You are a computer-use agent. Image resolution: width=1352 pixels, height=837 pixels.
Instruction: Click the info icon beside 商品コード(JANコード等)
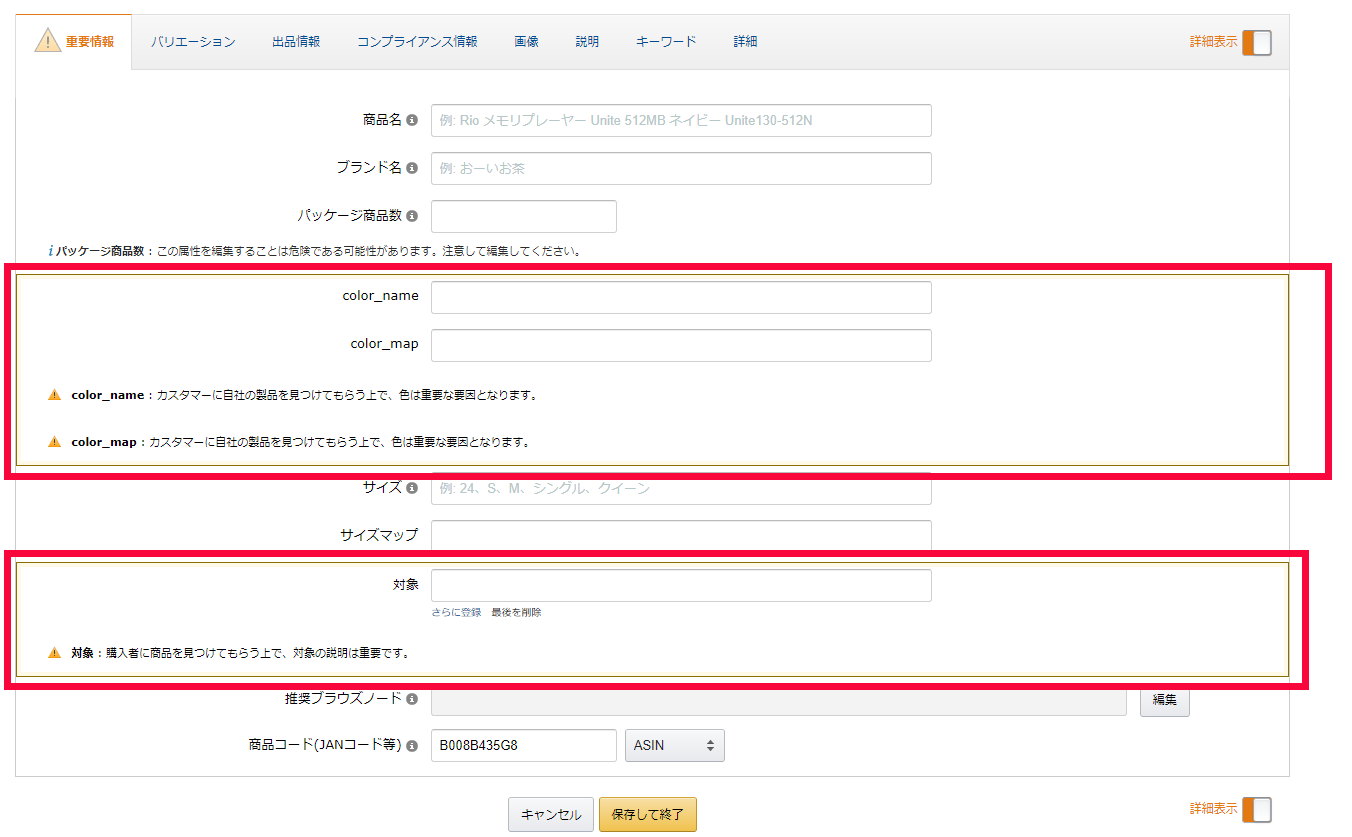click(412, 746)
